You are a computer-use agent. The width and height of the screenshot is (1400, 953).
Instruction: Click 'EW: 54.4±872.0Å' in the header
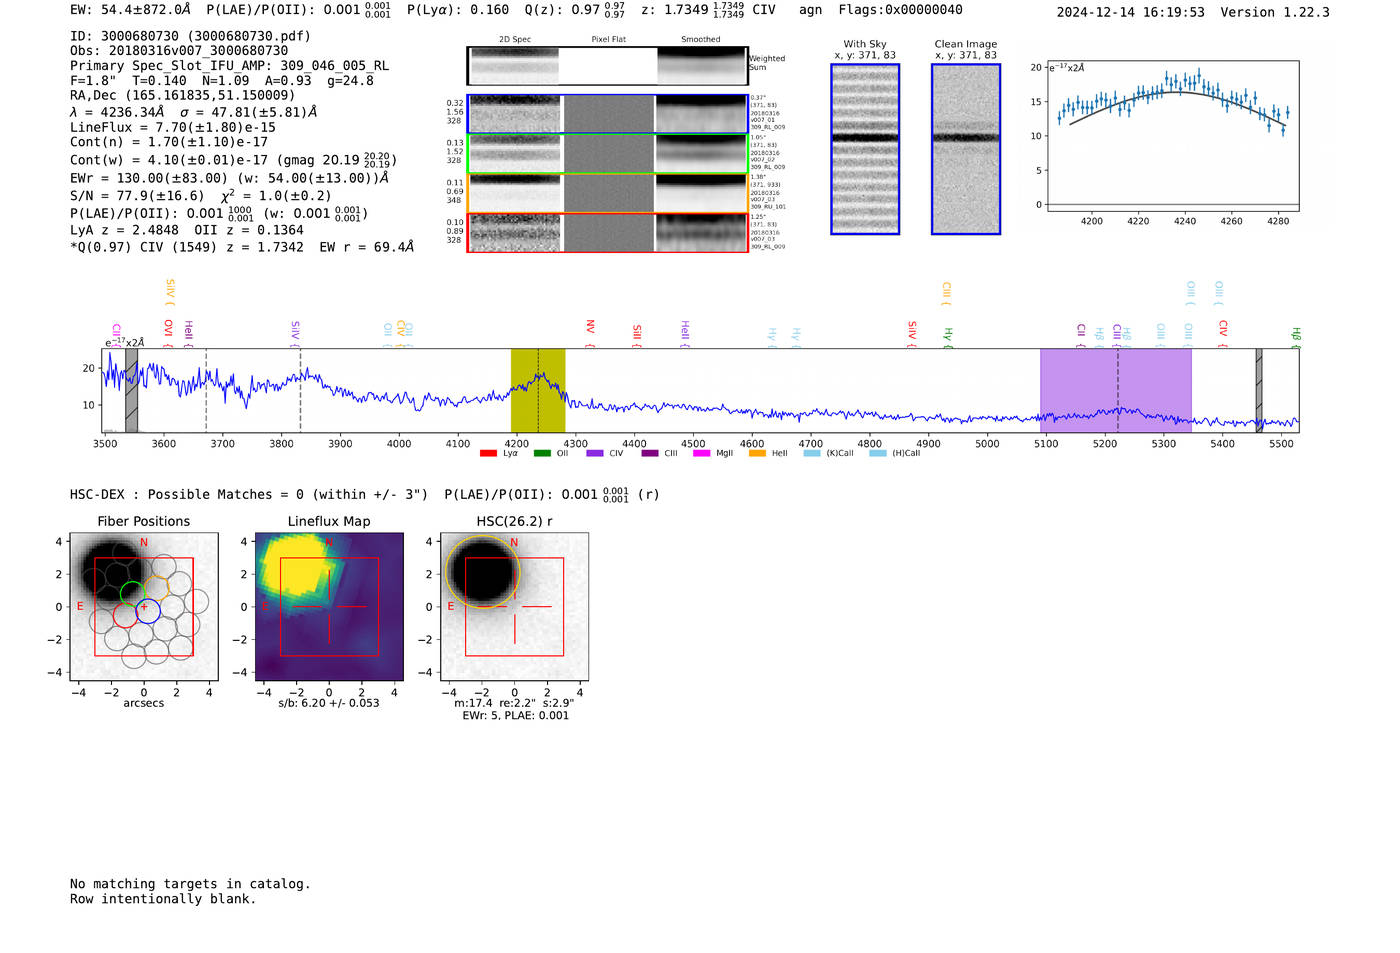point(130,10)
